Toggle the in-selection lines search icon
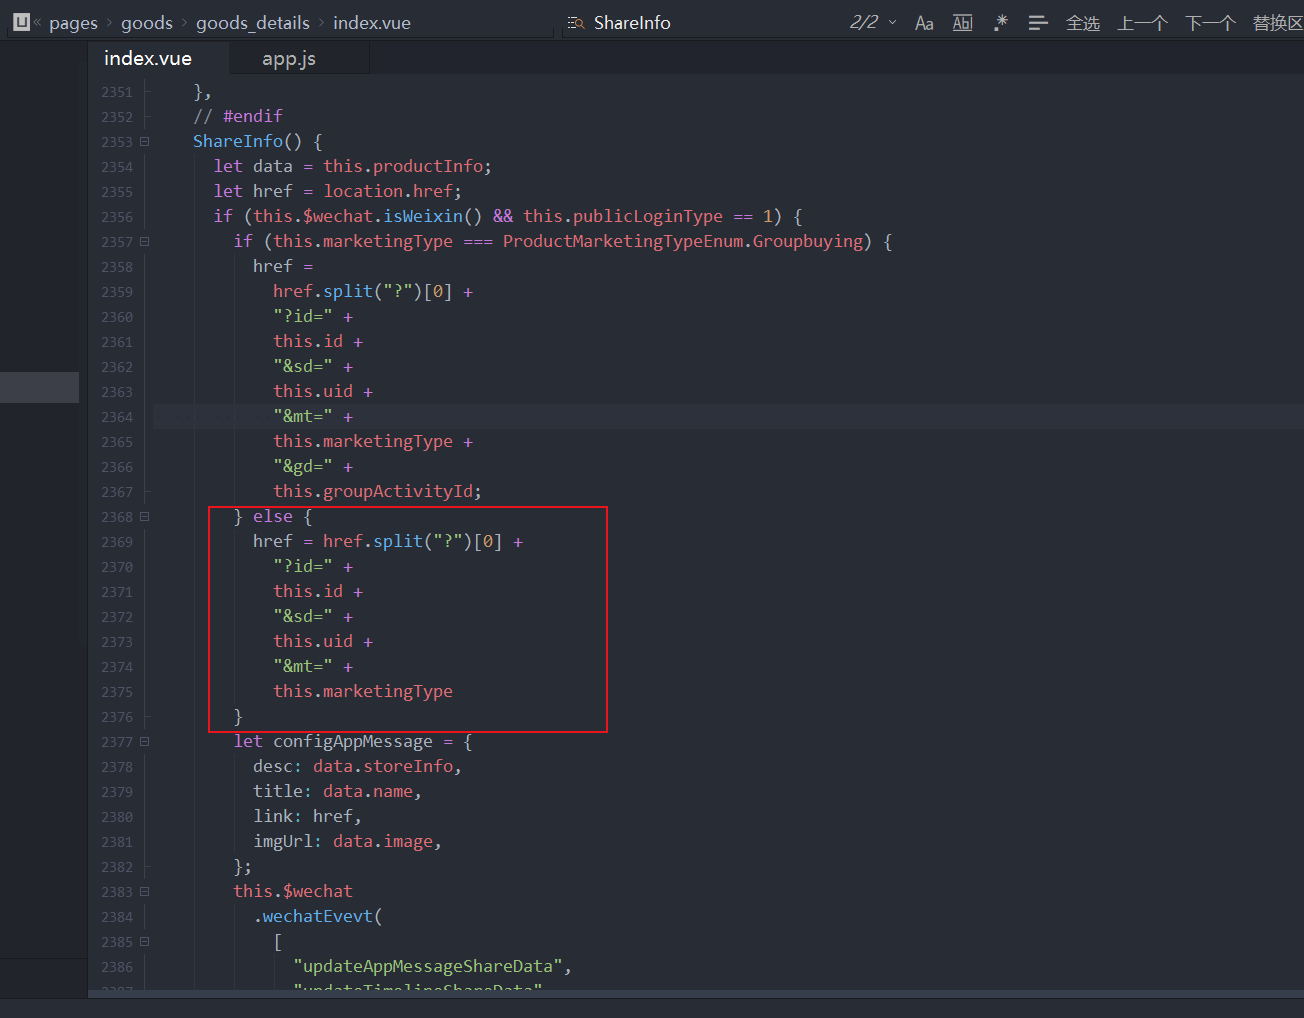 (x=1038, y=23)
